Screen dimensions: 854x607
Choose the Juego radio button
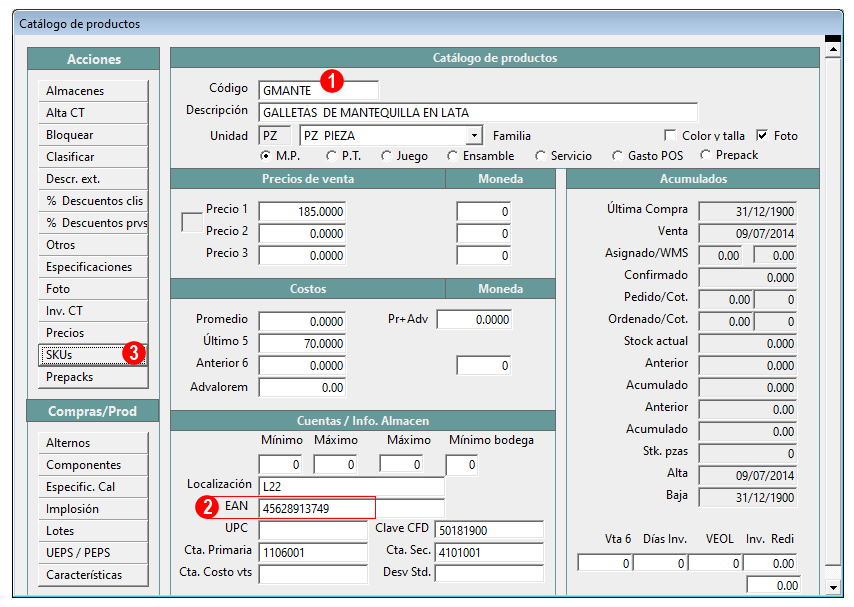[x=386, y=156]
